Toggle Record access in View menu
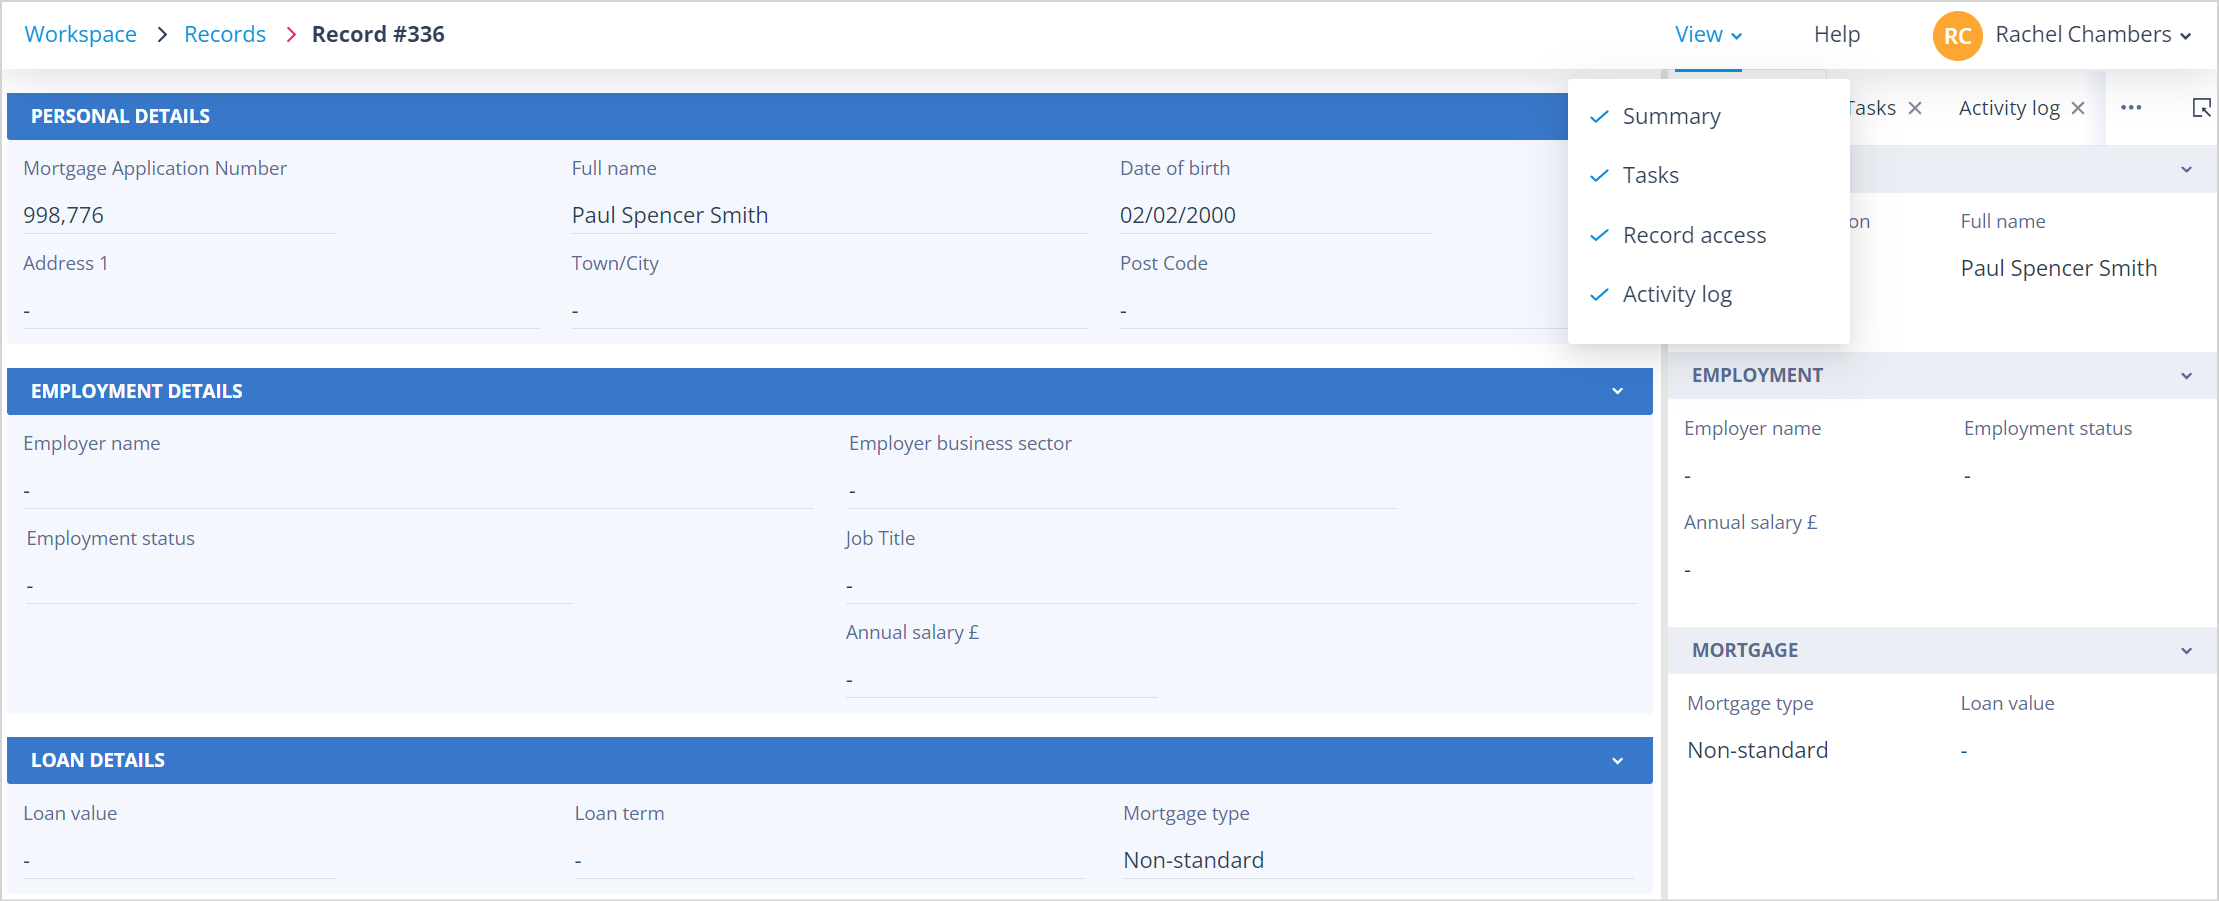The width and height of the screenshot is (2219, 901). (1708, 235)
